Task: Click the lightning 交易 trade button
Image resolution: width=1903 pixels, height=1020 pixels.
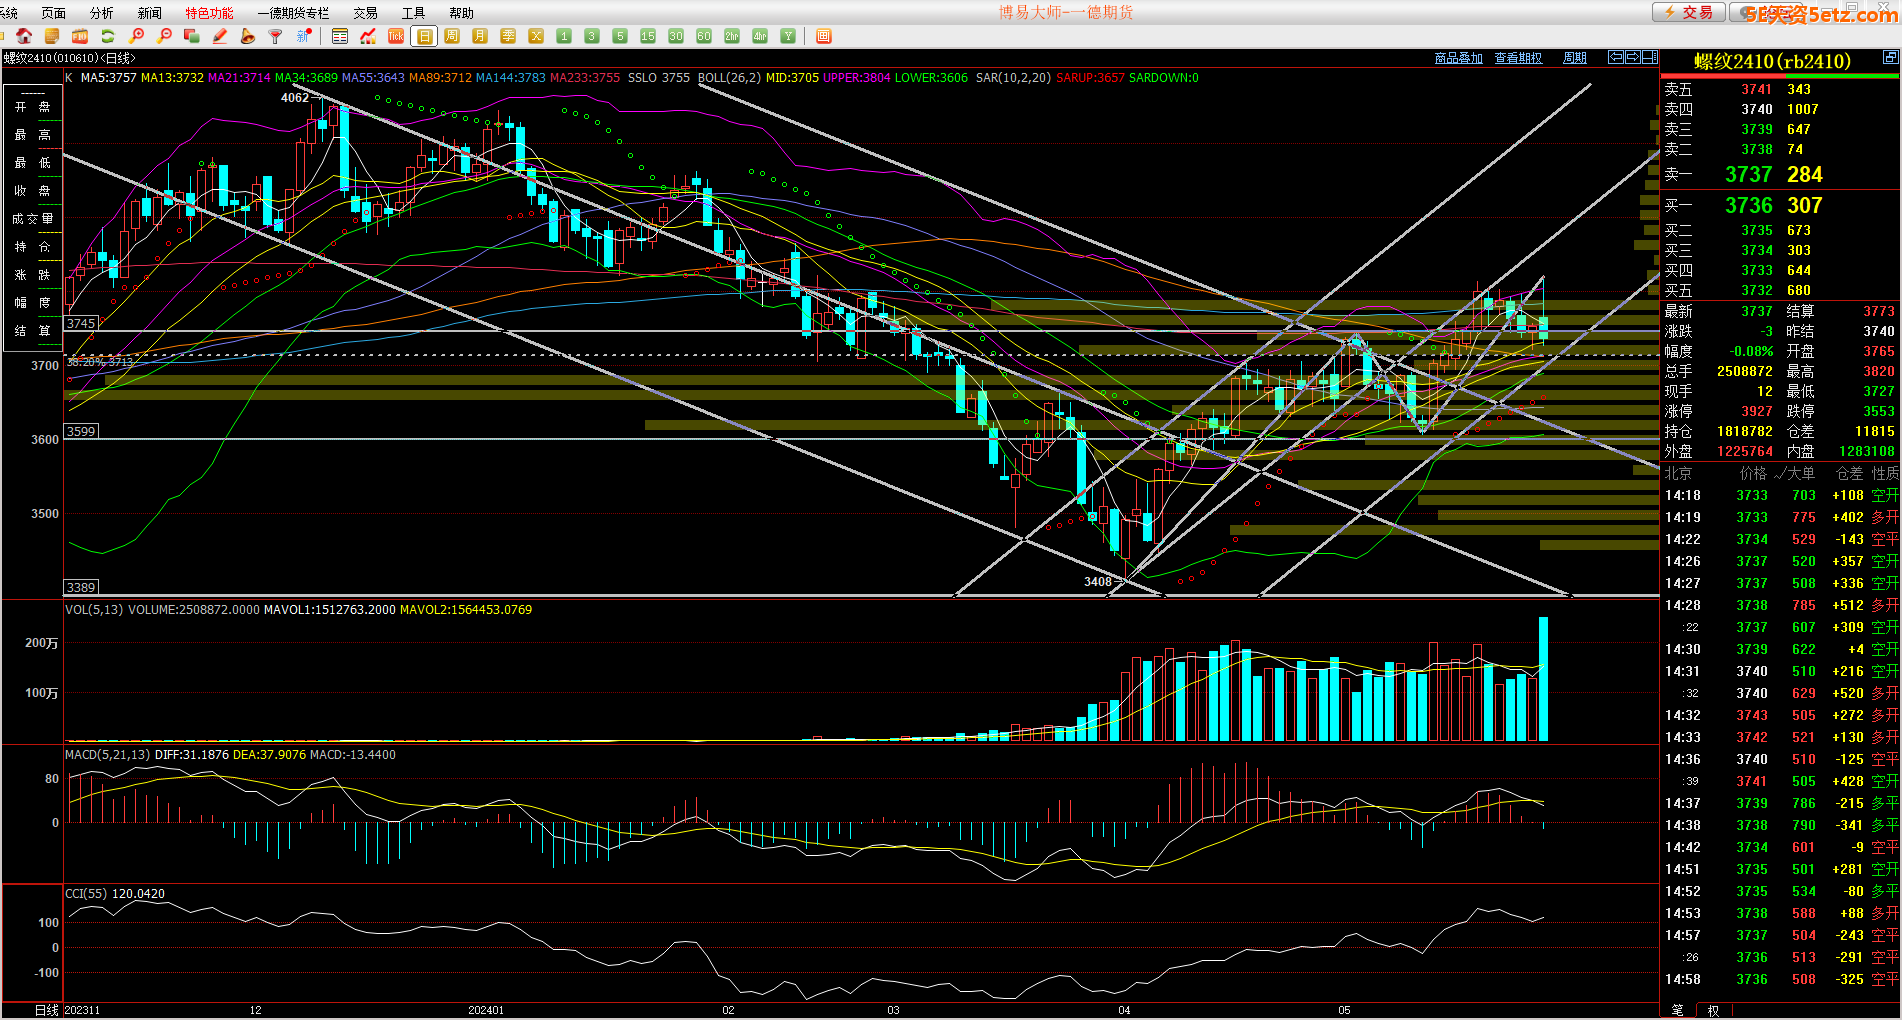Action: 1687,12
